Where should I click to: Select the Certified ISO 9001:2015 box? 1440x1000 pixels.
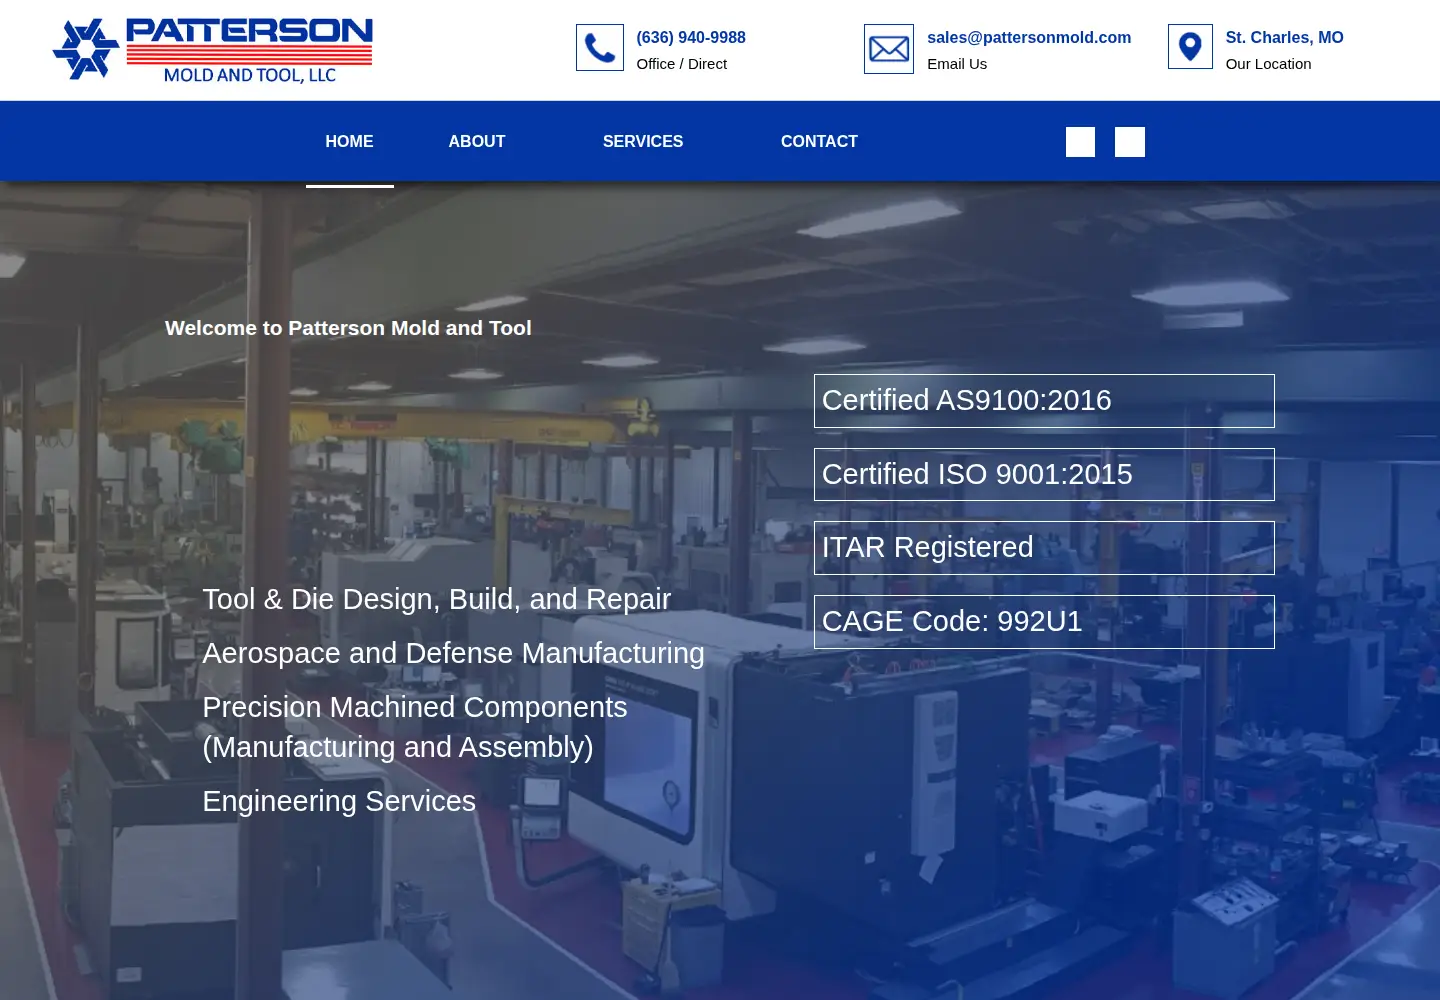pyautogui.click(x=1044, y=475)
